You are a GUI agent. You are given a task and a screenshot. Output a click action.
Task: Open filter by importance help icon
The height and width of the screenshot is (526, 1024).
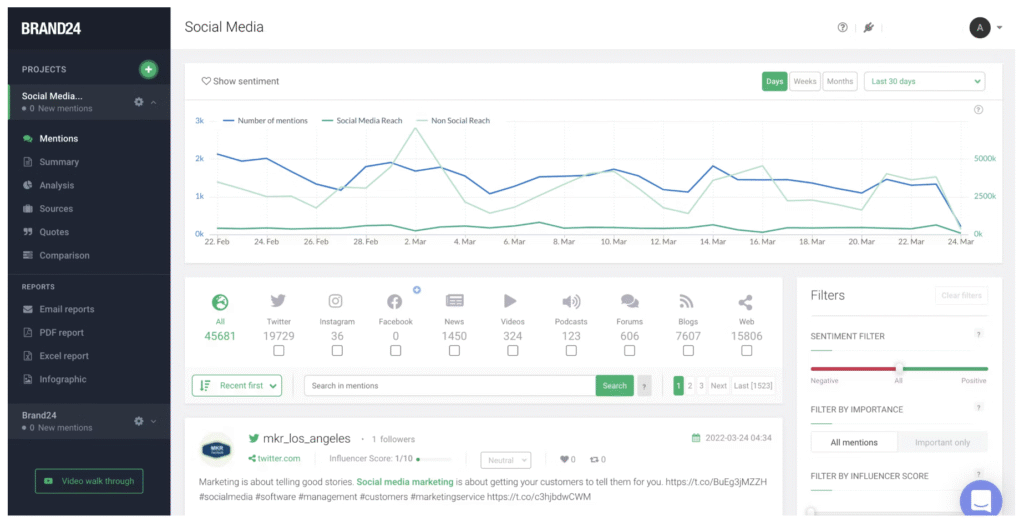point(978,408)
